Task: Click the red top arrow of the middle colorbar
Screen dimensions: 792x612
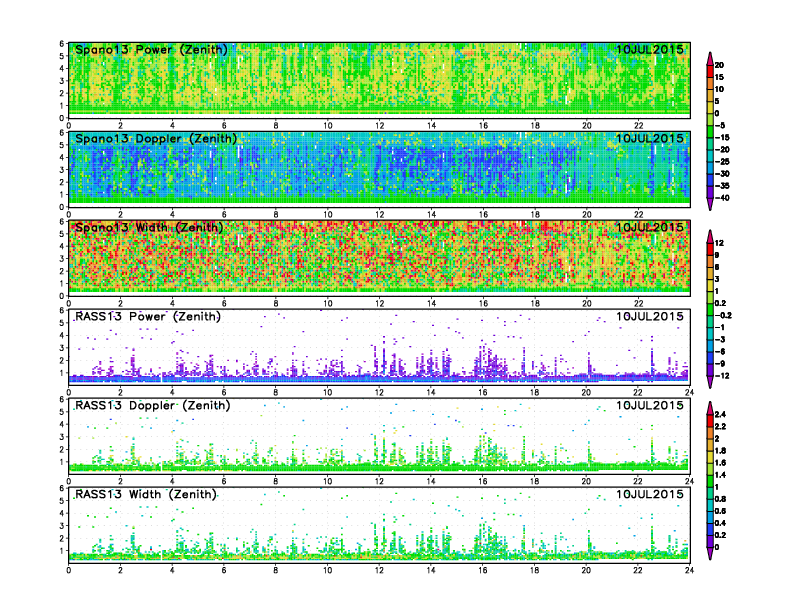Action: pos(710,236)
